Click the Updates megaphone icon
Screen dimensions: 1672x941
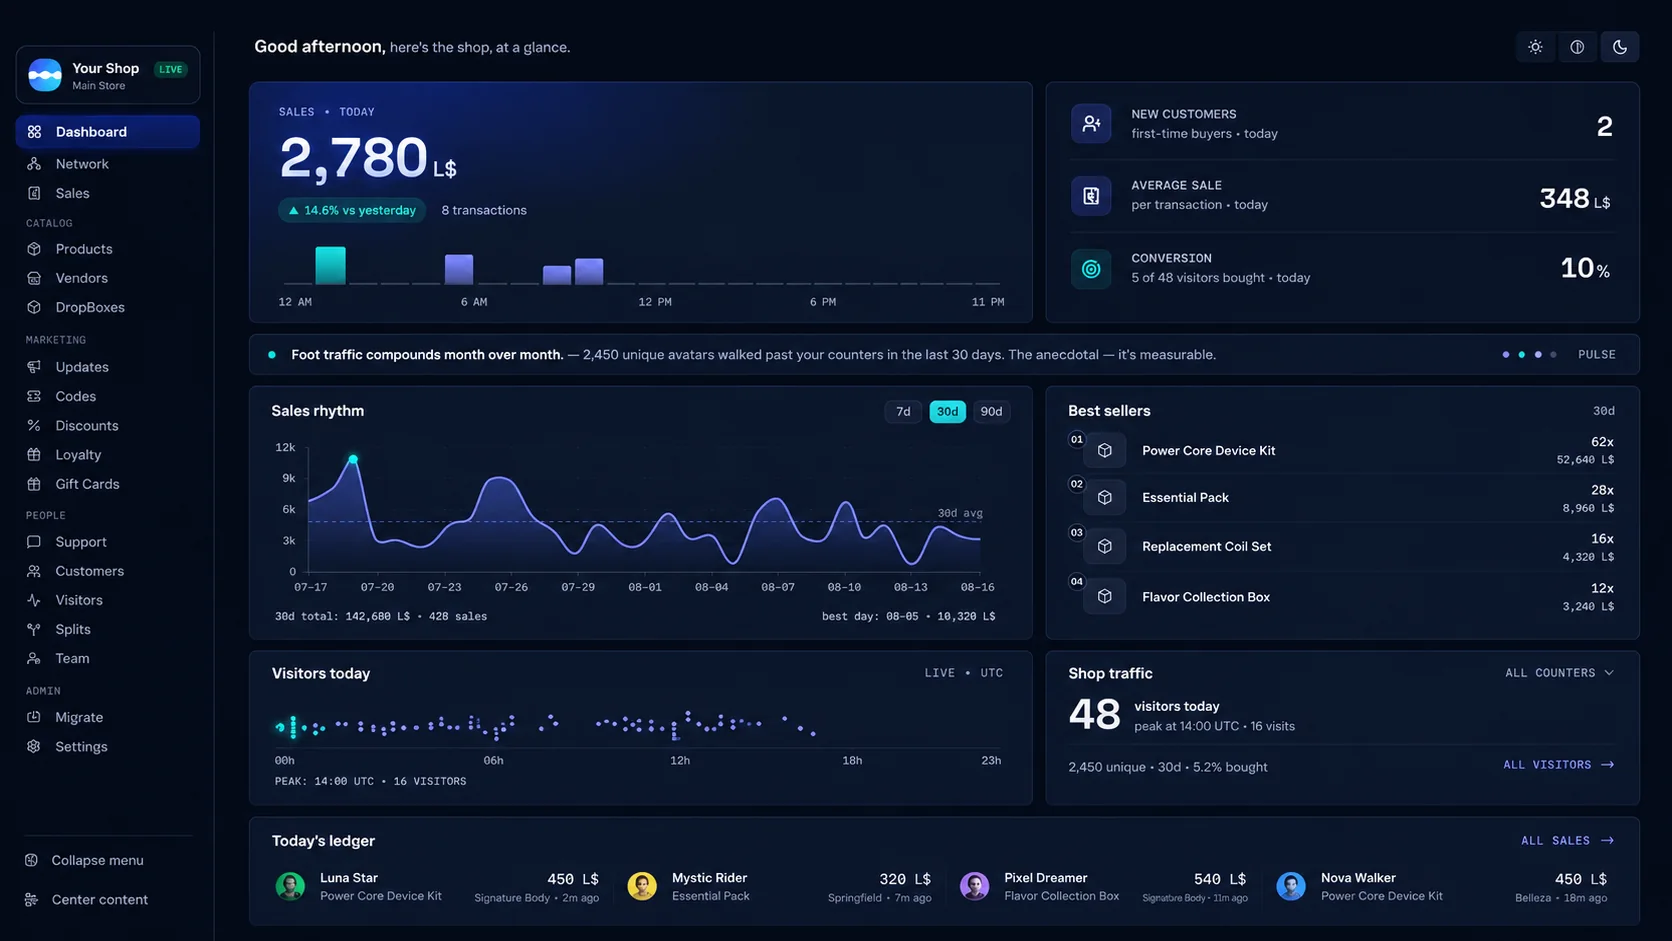pos(34,367)
